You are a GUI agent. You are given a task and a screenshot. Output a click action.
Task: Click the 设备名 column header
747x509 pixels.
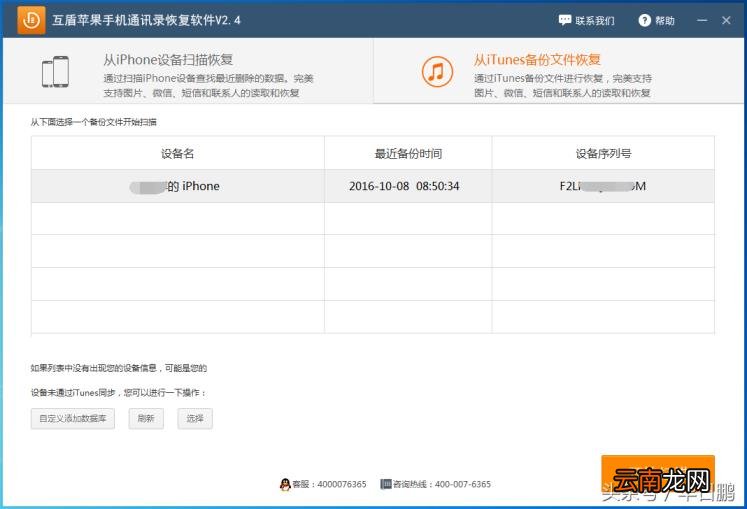178,153
